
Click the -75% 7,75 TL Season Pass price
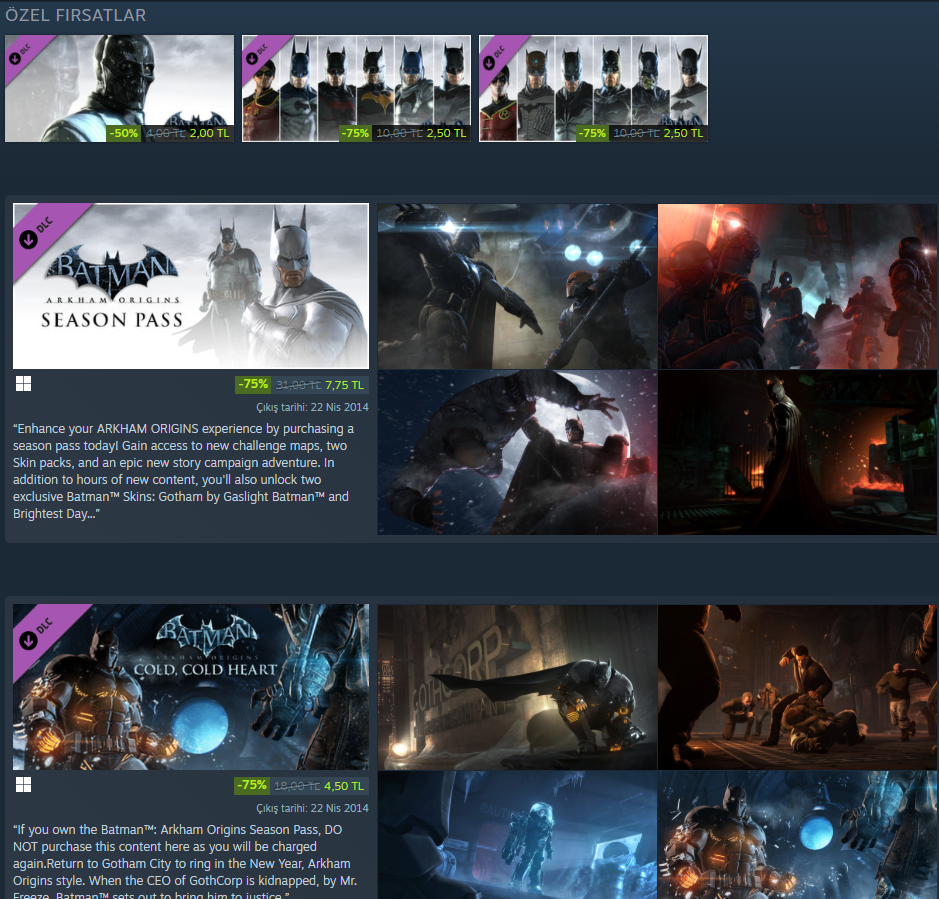pos(301,385)
